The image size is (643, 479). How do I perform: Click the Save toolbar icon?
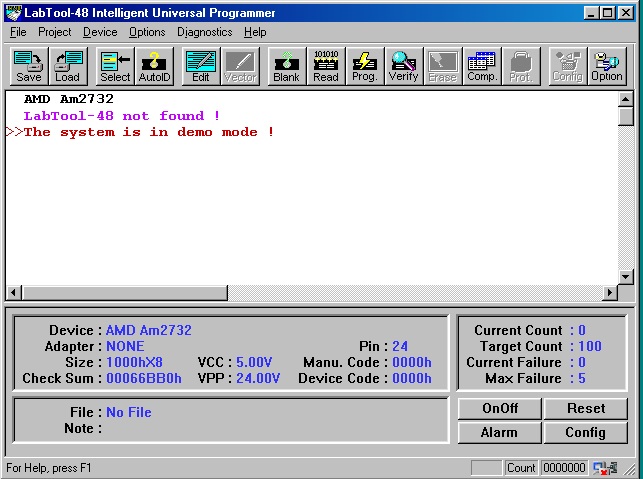click(x=29, y=66)
